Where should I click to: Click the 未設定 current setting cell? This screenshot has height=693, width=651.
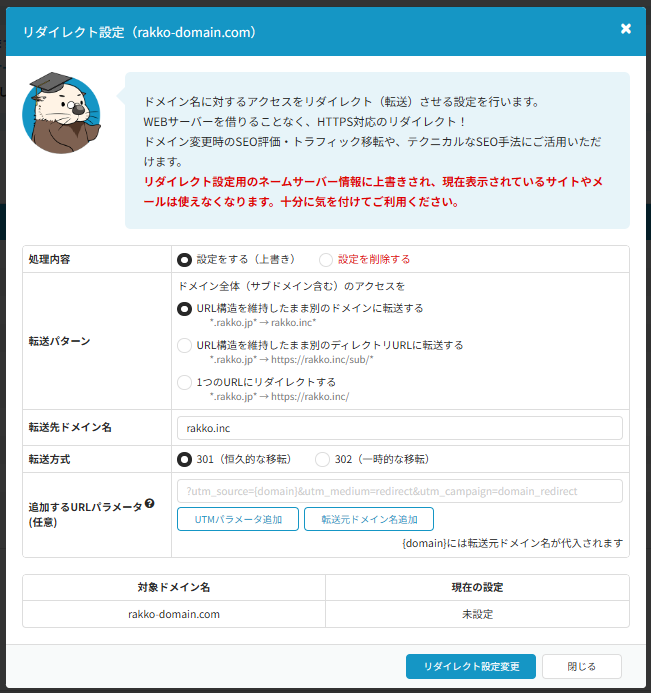click(x=477, y=614)
